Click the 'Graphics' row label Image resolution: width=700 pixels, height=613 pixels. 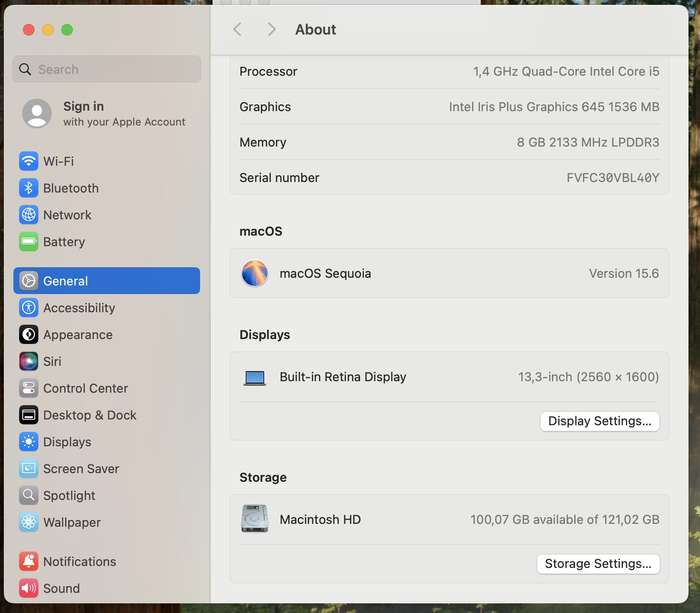tap(265, 107)
